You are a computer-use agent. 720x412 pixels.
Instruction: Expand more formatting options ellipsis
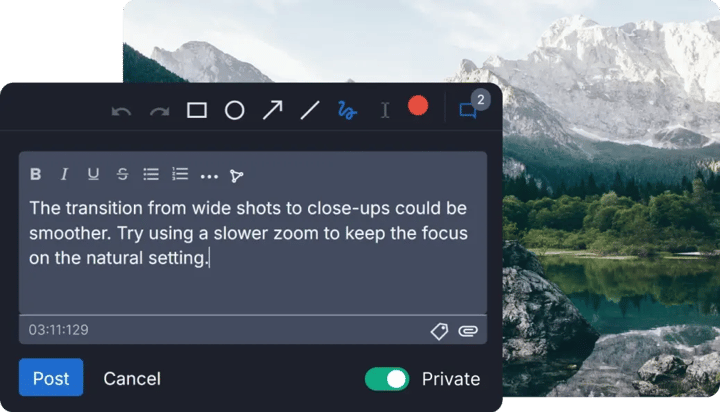tap(208, 176)
